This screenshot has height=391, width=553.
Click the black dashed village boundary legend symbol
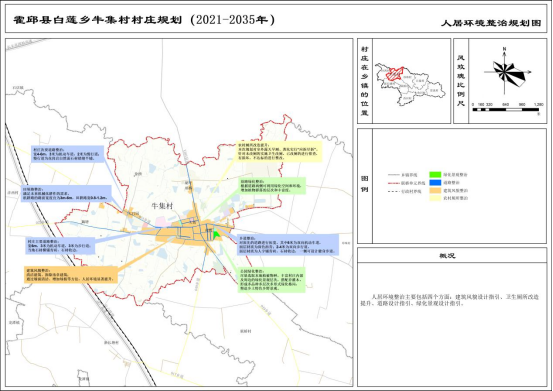pyautogui.click(x=393, y=191)
